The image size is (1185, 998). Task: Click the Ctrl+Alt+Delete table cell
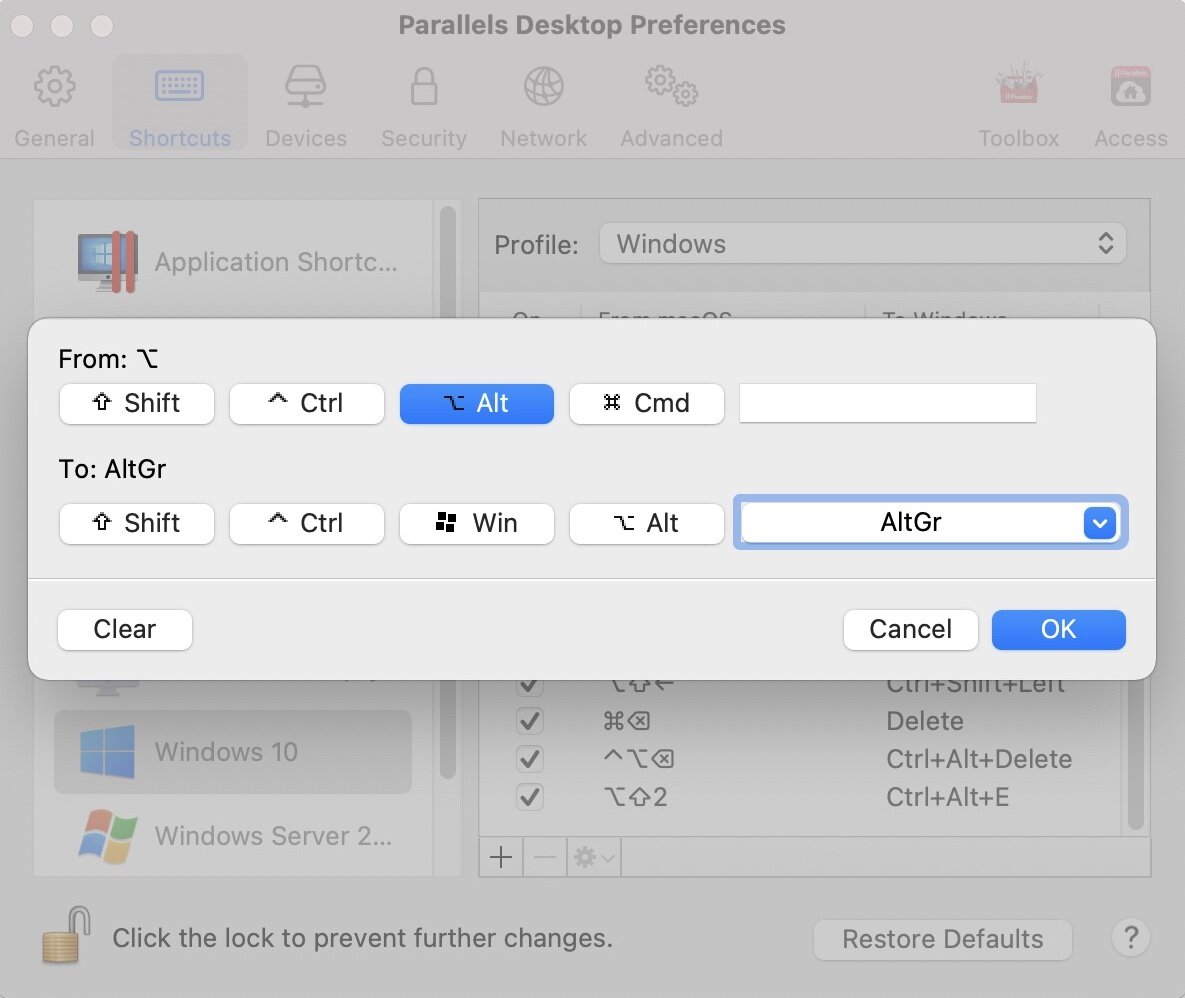pos(979,759)
